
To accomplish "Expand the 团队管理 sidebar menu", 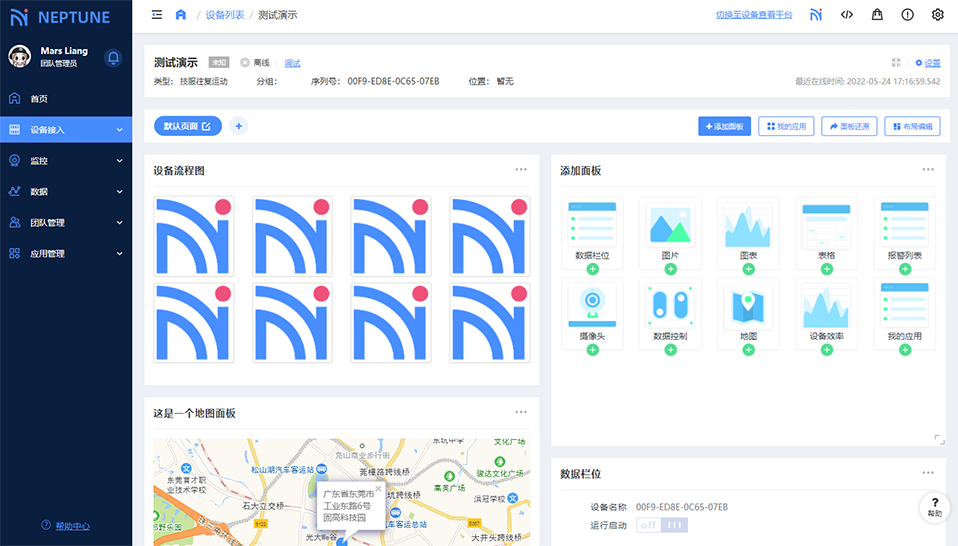I will click(x=66, y=223).
